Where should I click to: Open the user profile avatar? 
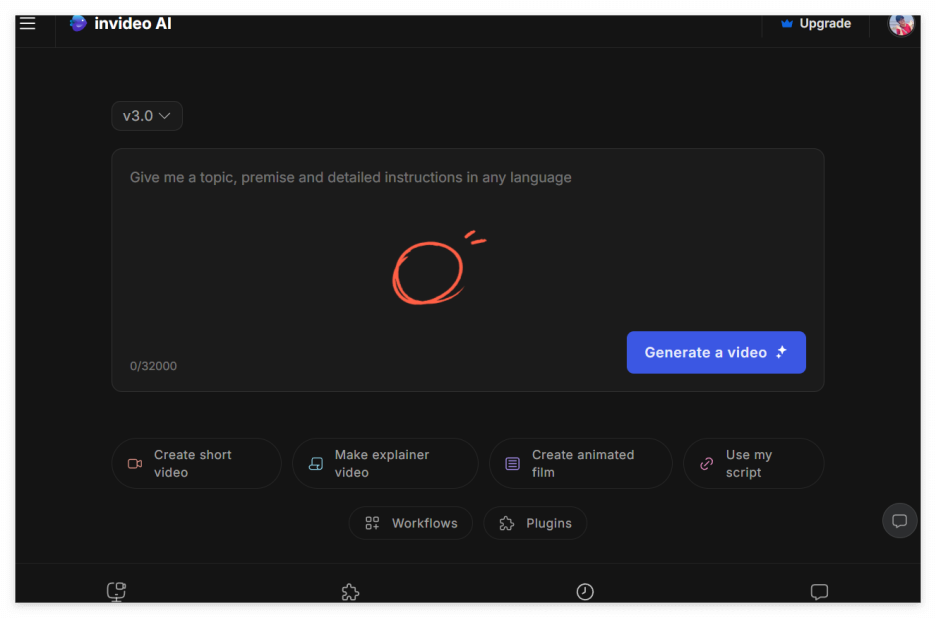coord(901,24)
